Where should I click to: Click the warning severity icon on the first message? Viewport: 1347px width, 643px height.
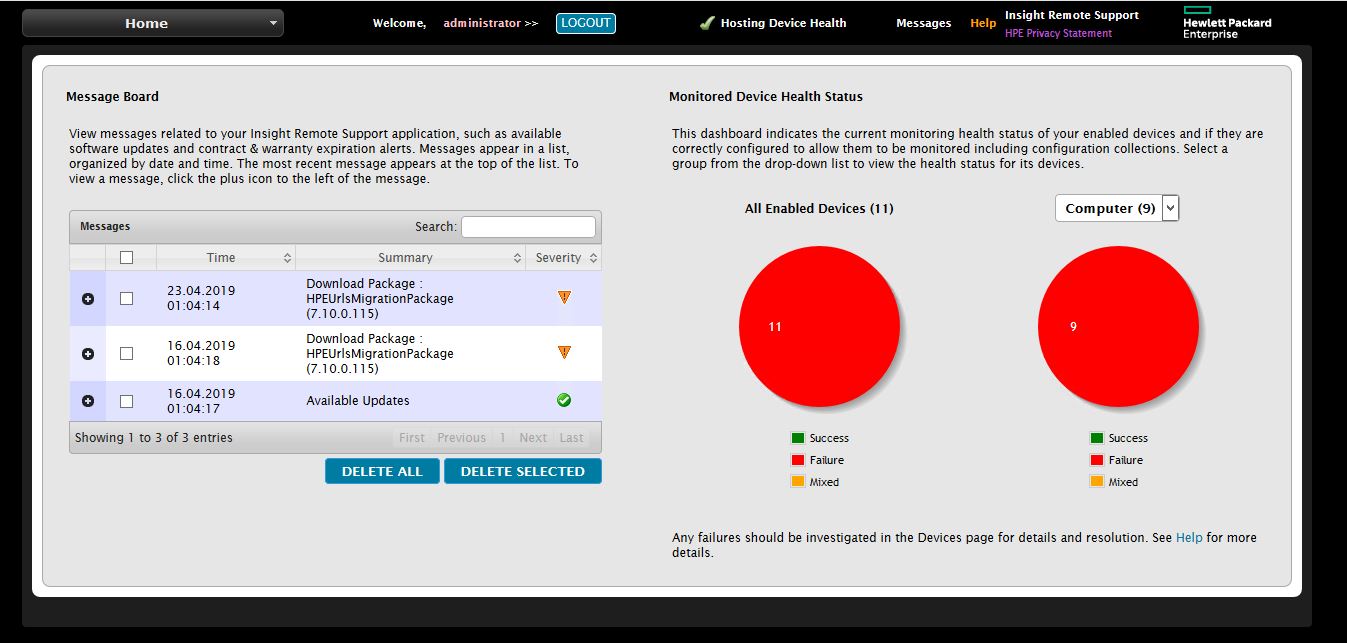click(x=564, y=297)
